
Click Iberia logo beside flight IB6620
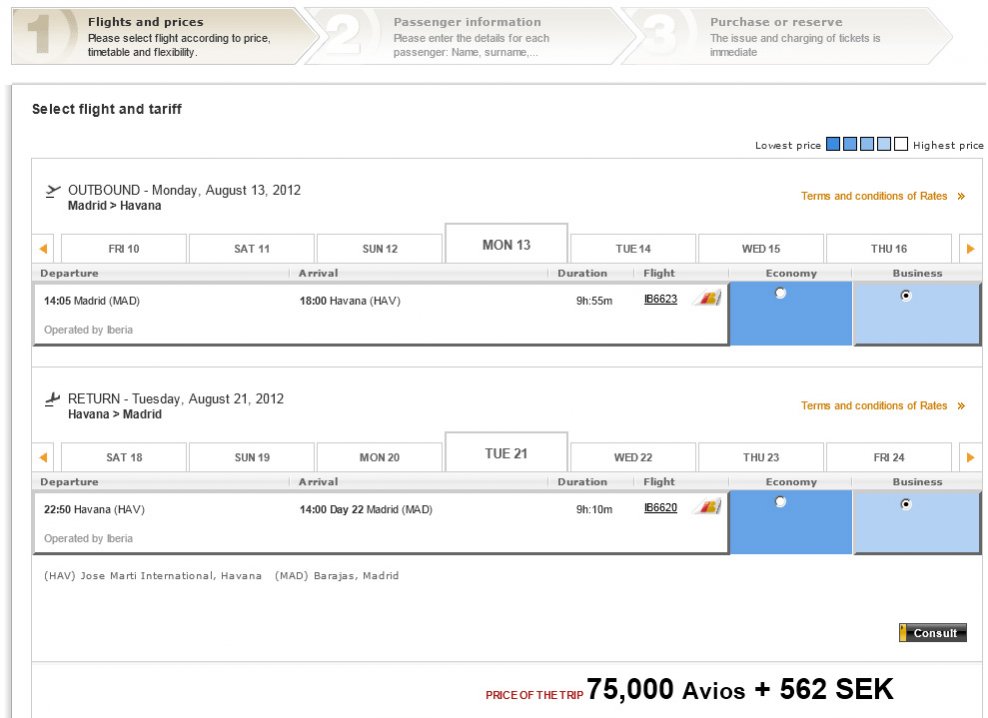click(707, 508)
